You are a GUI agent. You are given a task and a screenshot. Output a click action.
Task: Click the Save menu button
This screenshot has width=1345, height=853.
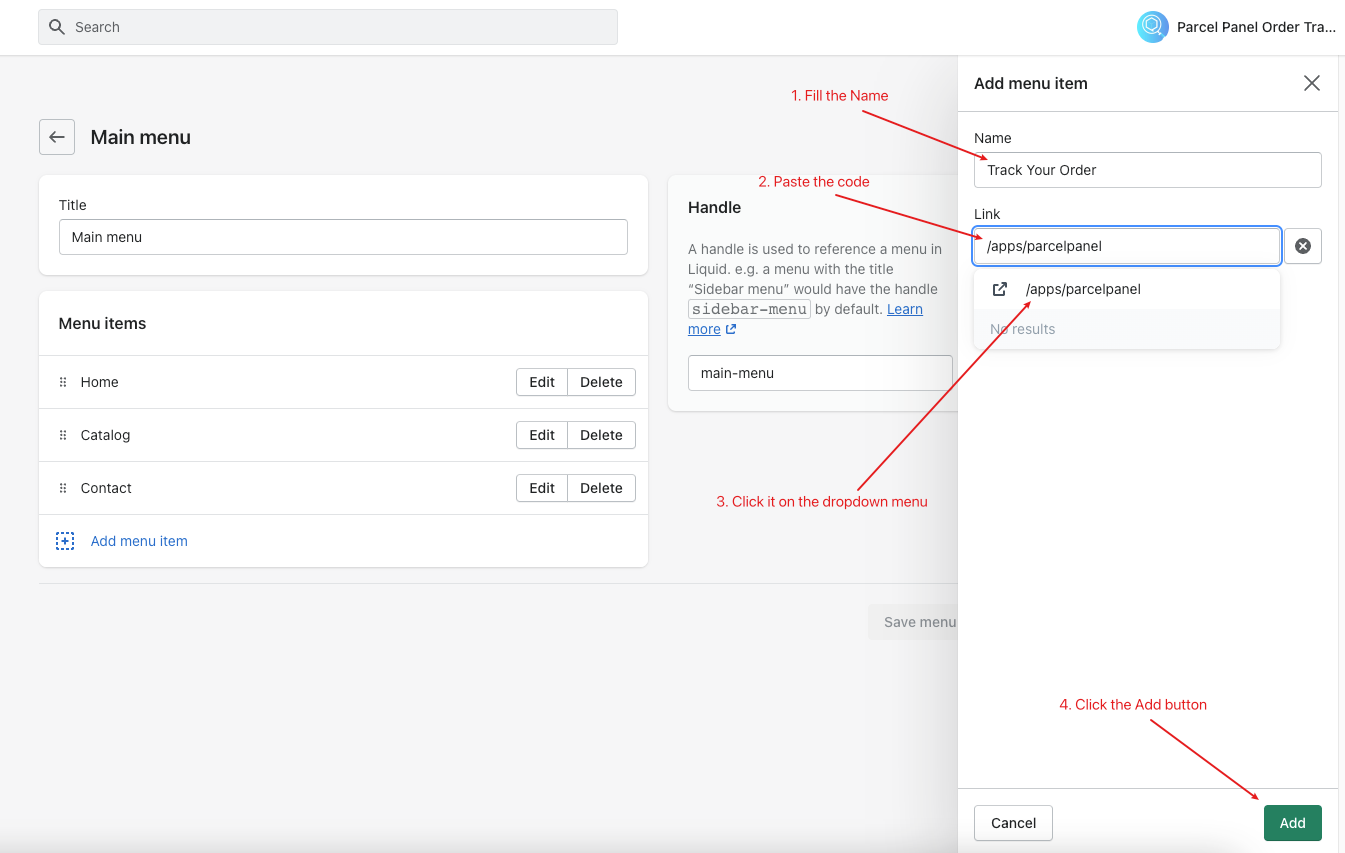point(913,622)
